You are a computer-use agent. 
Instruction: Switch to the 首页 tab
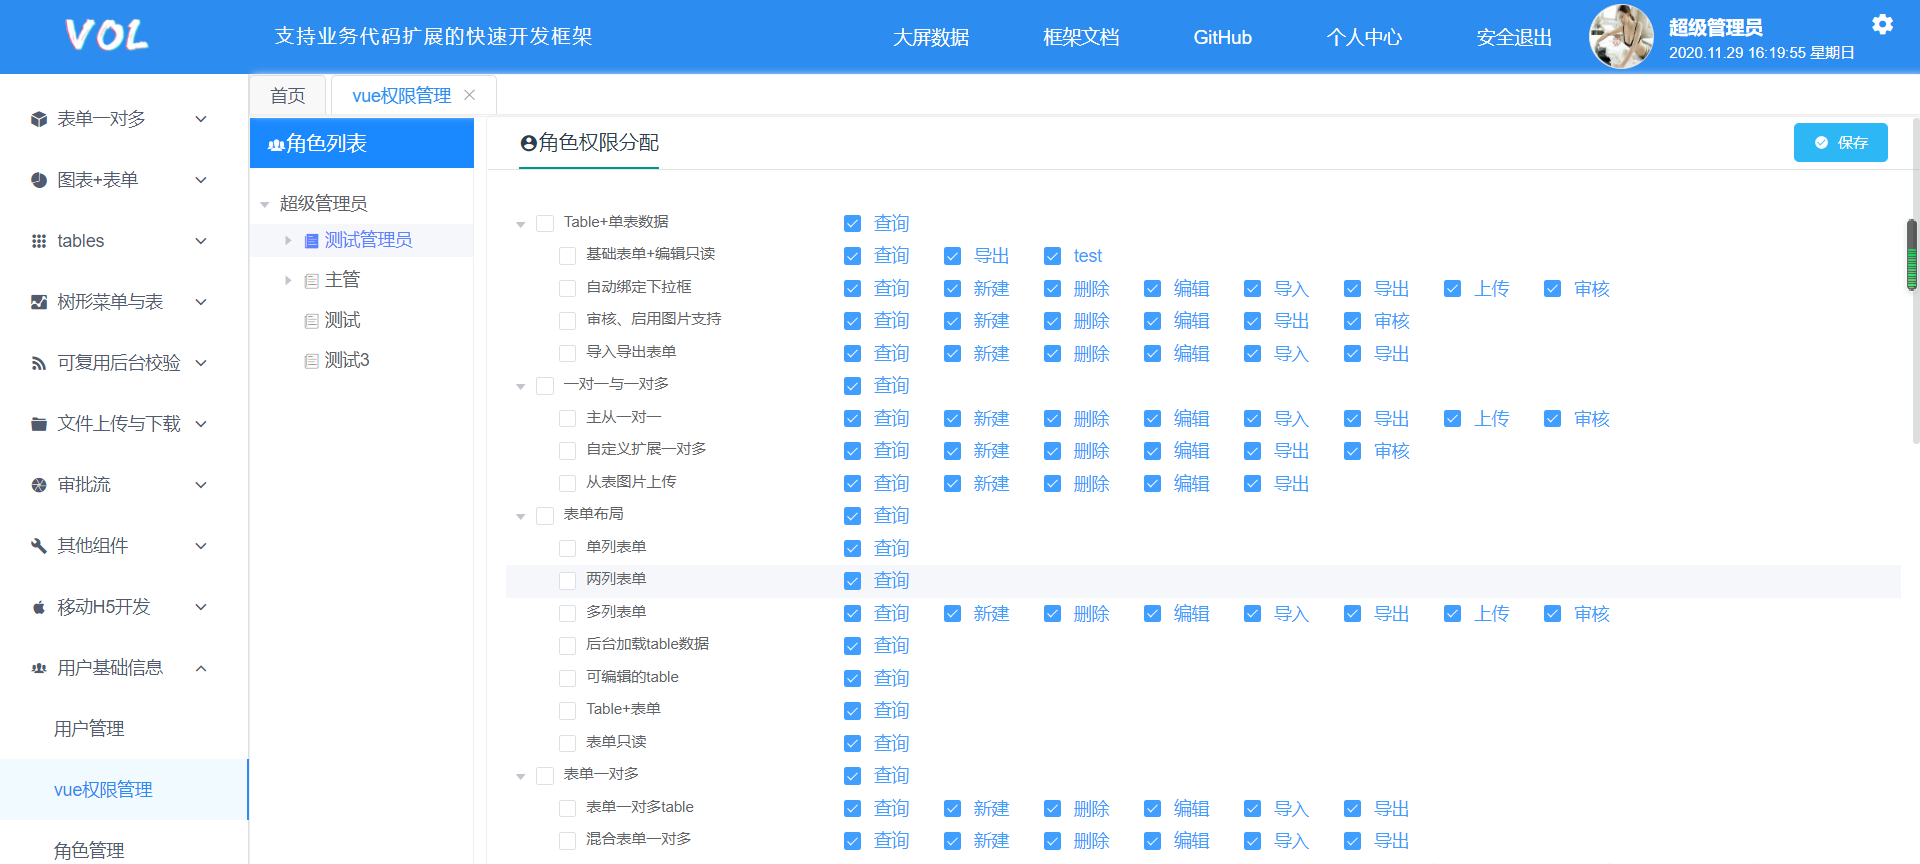pyautogui.click(x=288, y=96)
